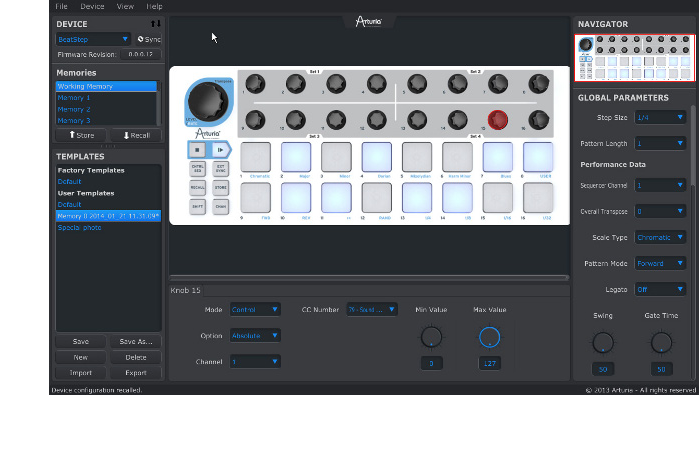Click the CNTRL/SEQ button on the device

click(198, 168)
